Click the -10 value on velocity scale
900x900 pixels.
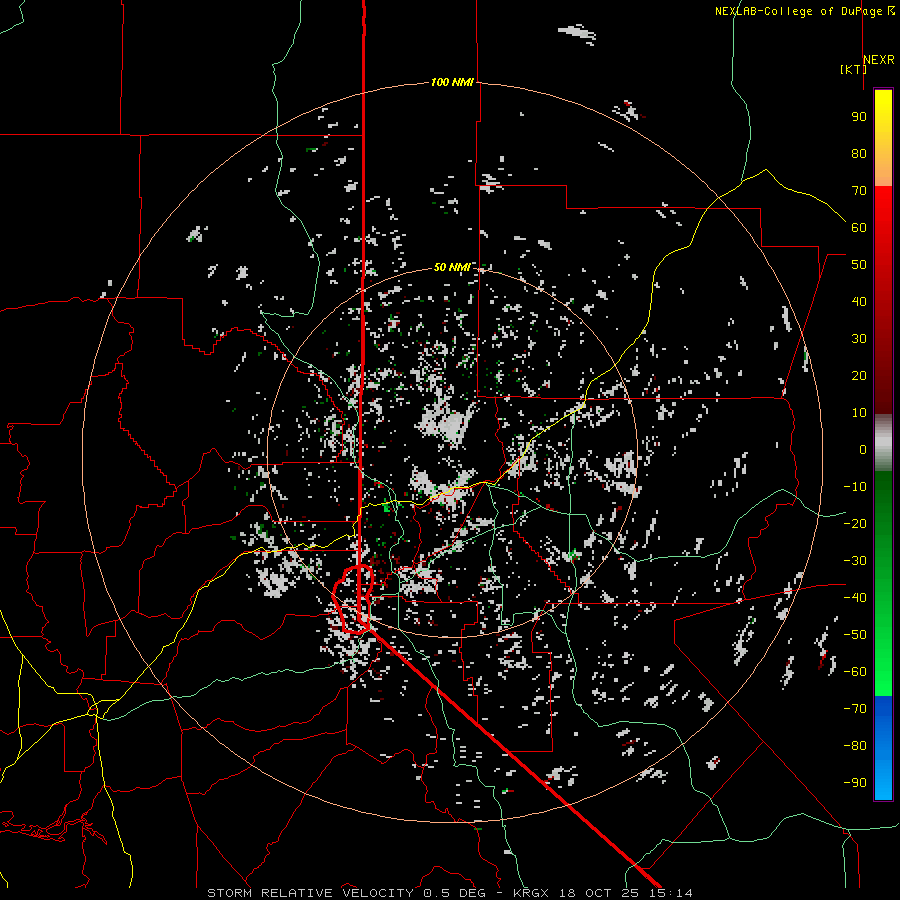pos(855,487)
